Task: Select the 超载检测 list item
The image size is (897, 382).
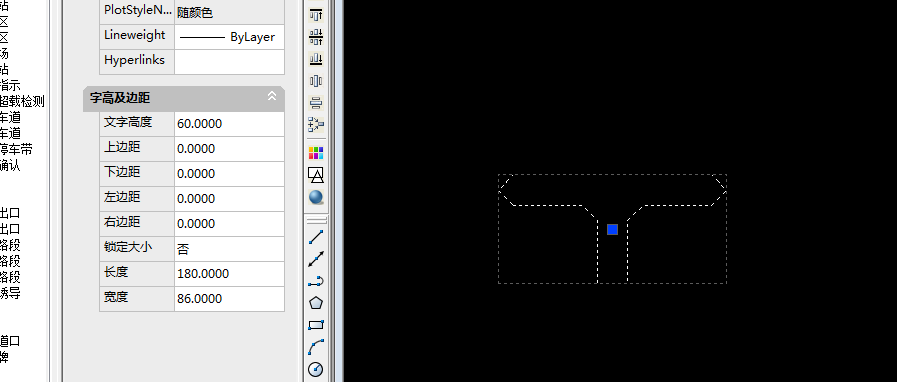Action: click(22, 101)
